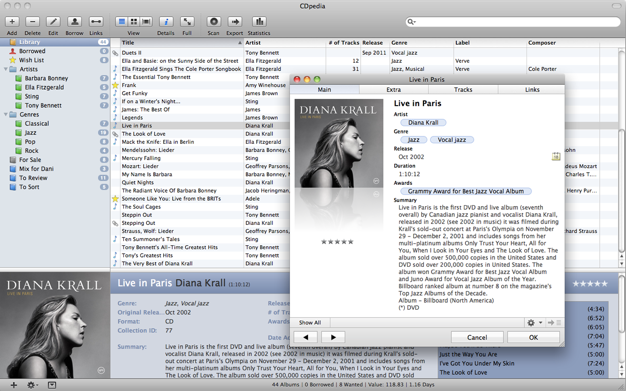
Task: Click the Export arrow icon
Action: click(x=235, y=22)
